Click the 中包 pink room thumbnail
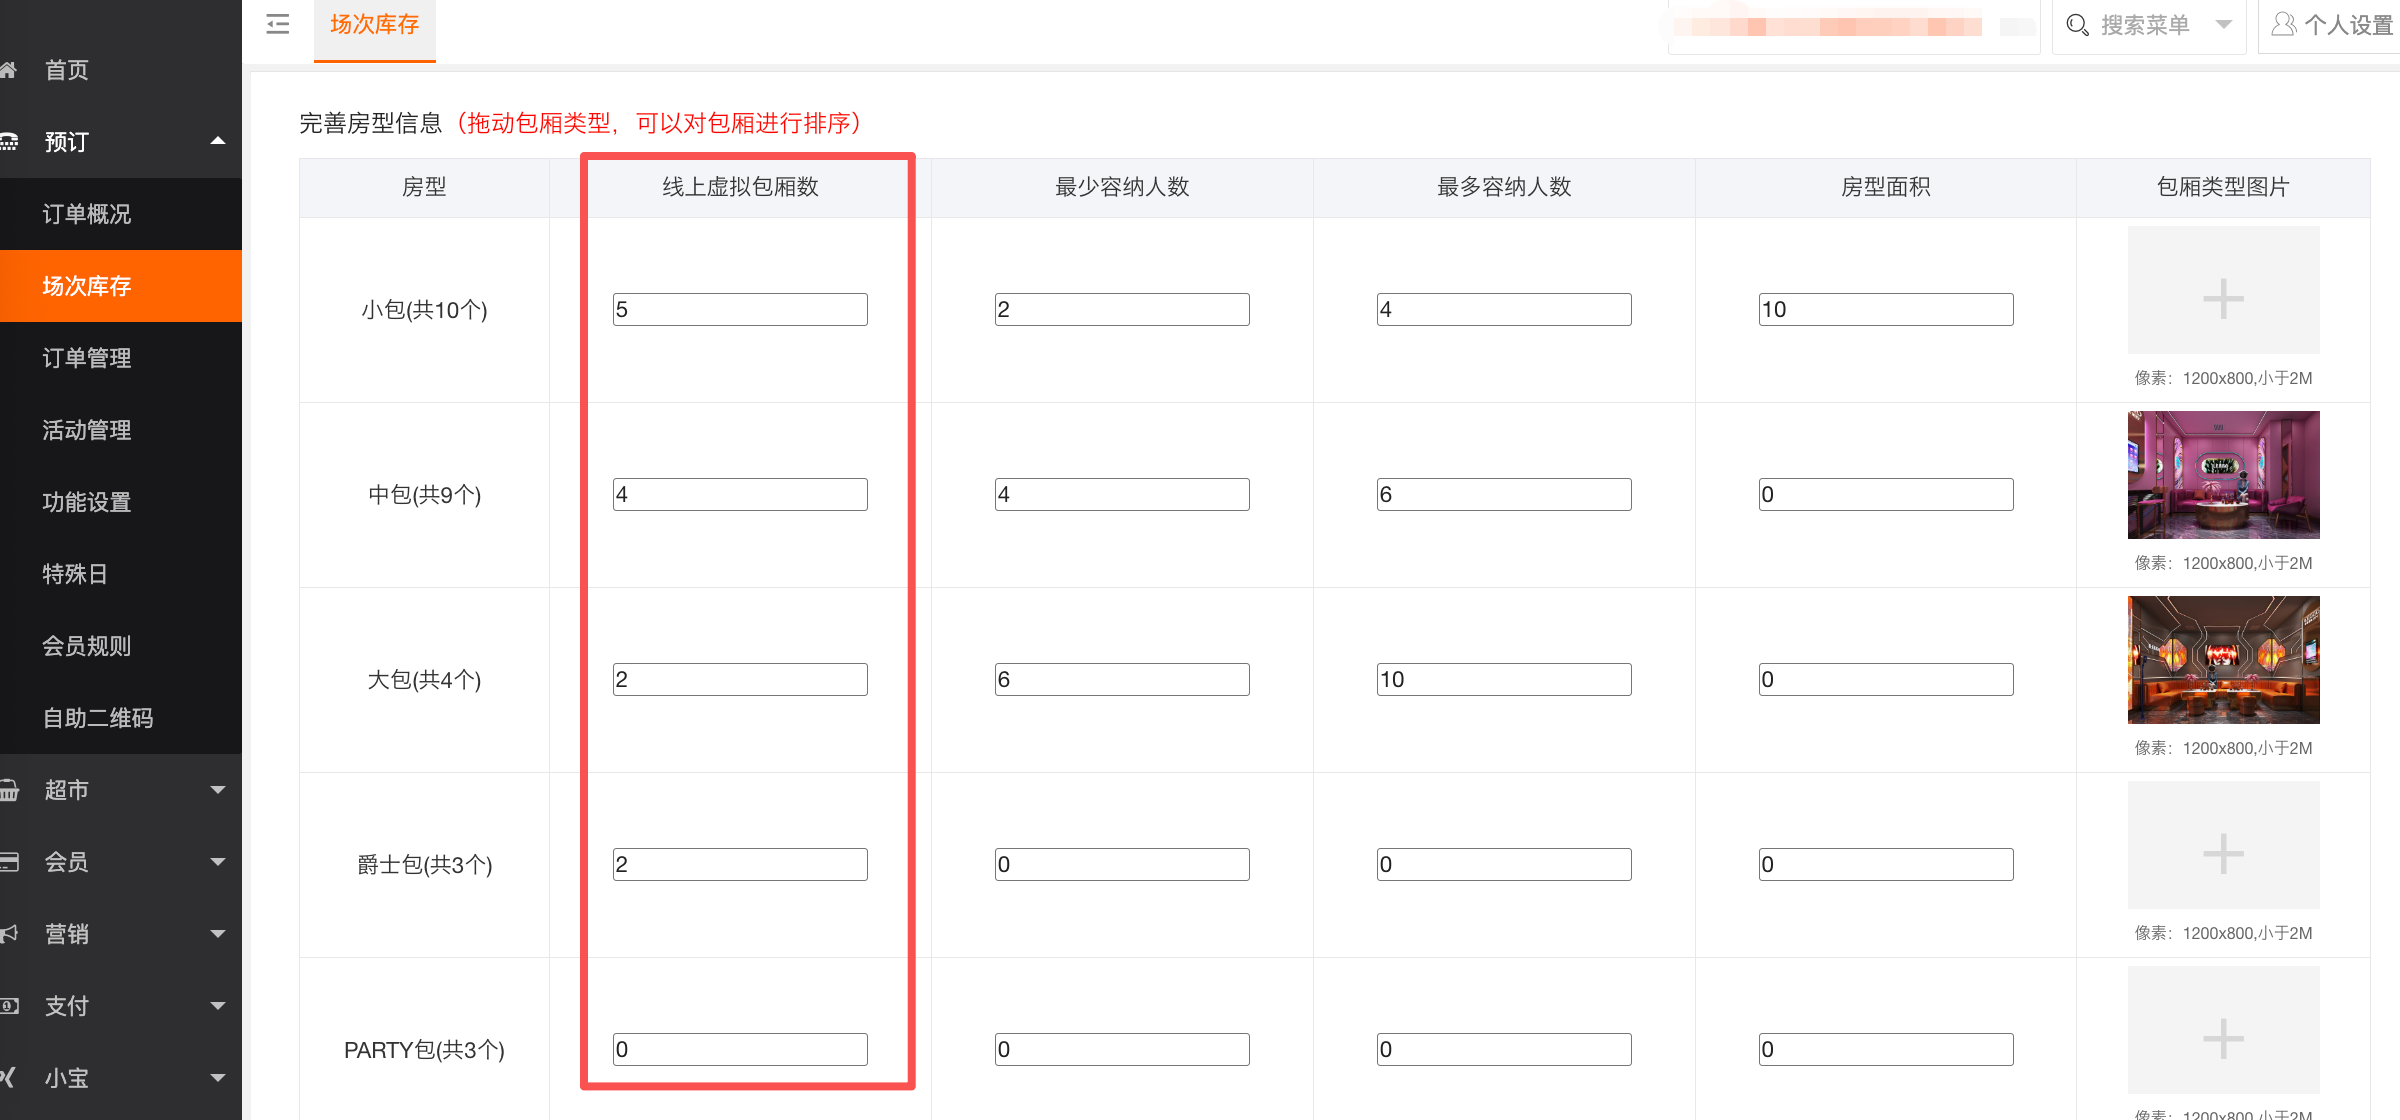The width and height of the screenshot is (2400, 1120). (x=2223, y=475)
